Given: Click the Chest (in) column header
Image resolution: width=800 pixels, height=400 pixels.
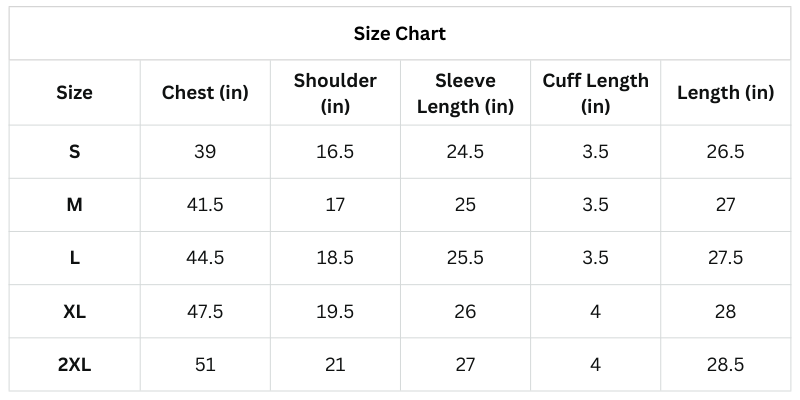Looking at the screenshot, I should point(205,93).
